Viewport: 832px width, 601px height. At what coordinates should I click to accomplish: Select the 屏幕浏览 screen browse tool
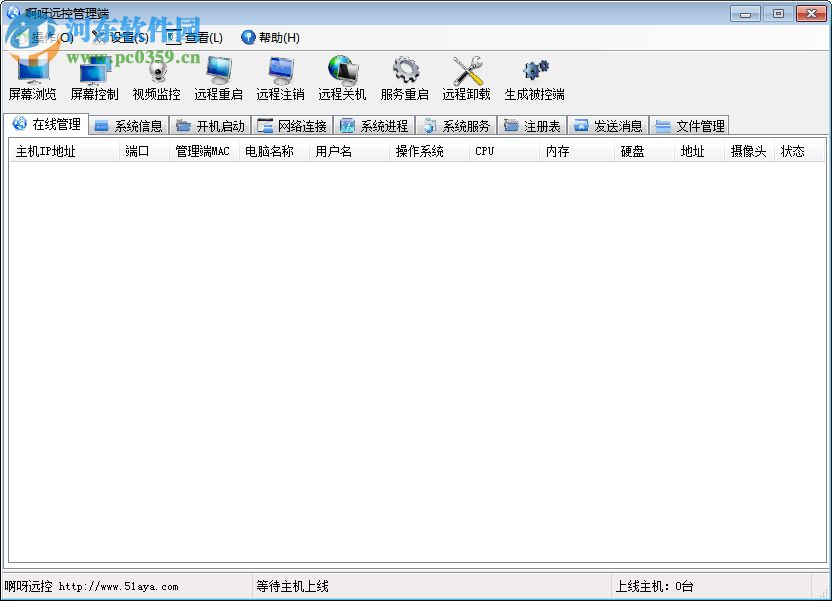(x=34, y=78)
